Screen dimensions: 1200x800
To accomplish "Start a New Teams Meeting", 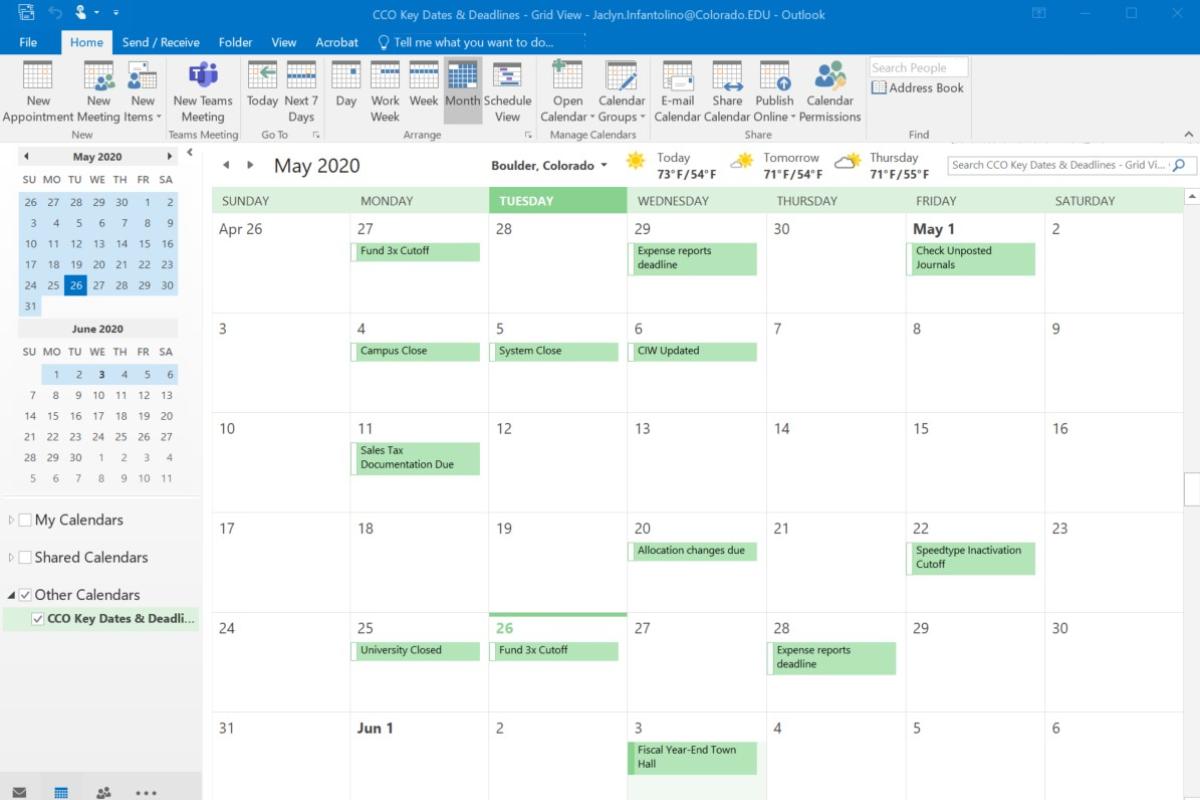I will click(x=203, y=92).
